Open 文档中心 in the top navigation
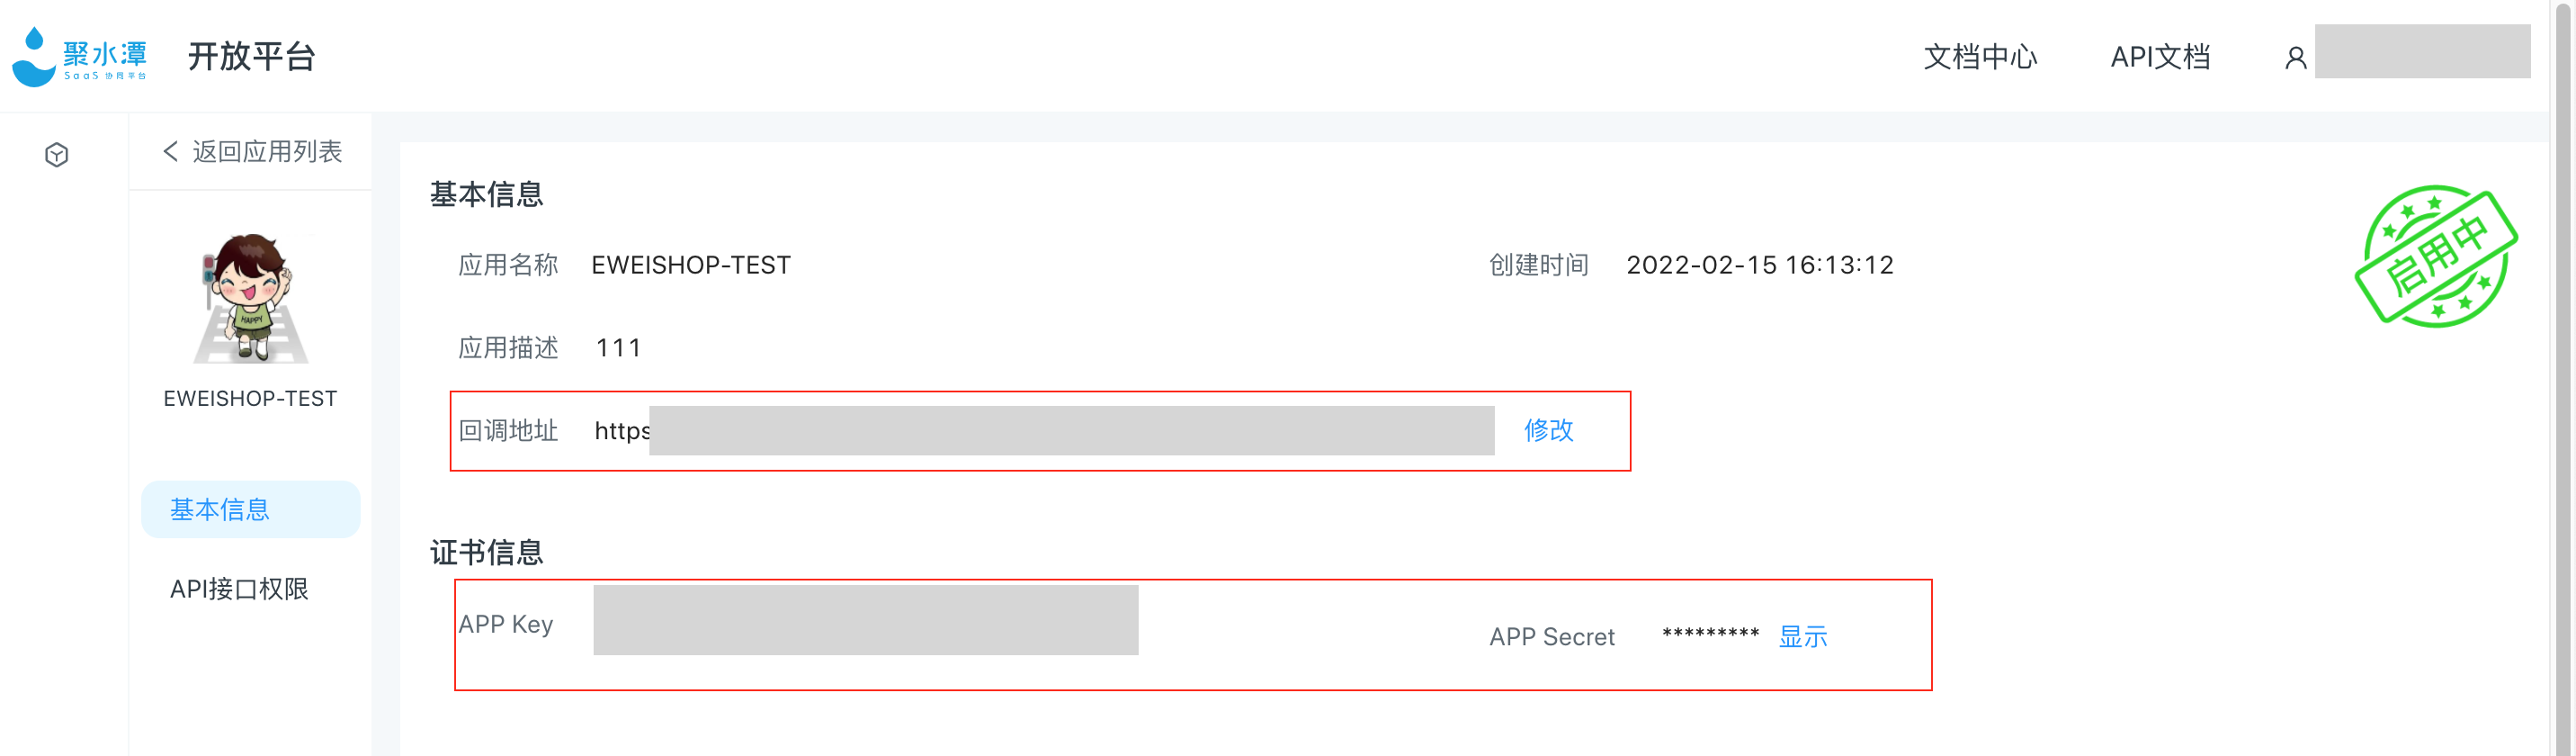2576x756 pixels. point(1980,57)
